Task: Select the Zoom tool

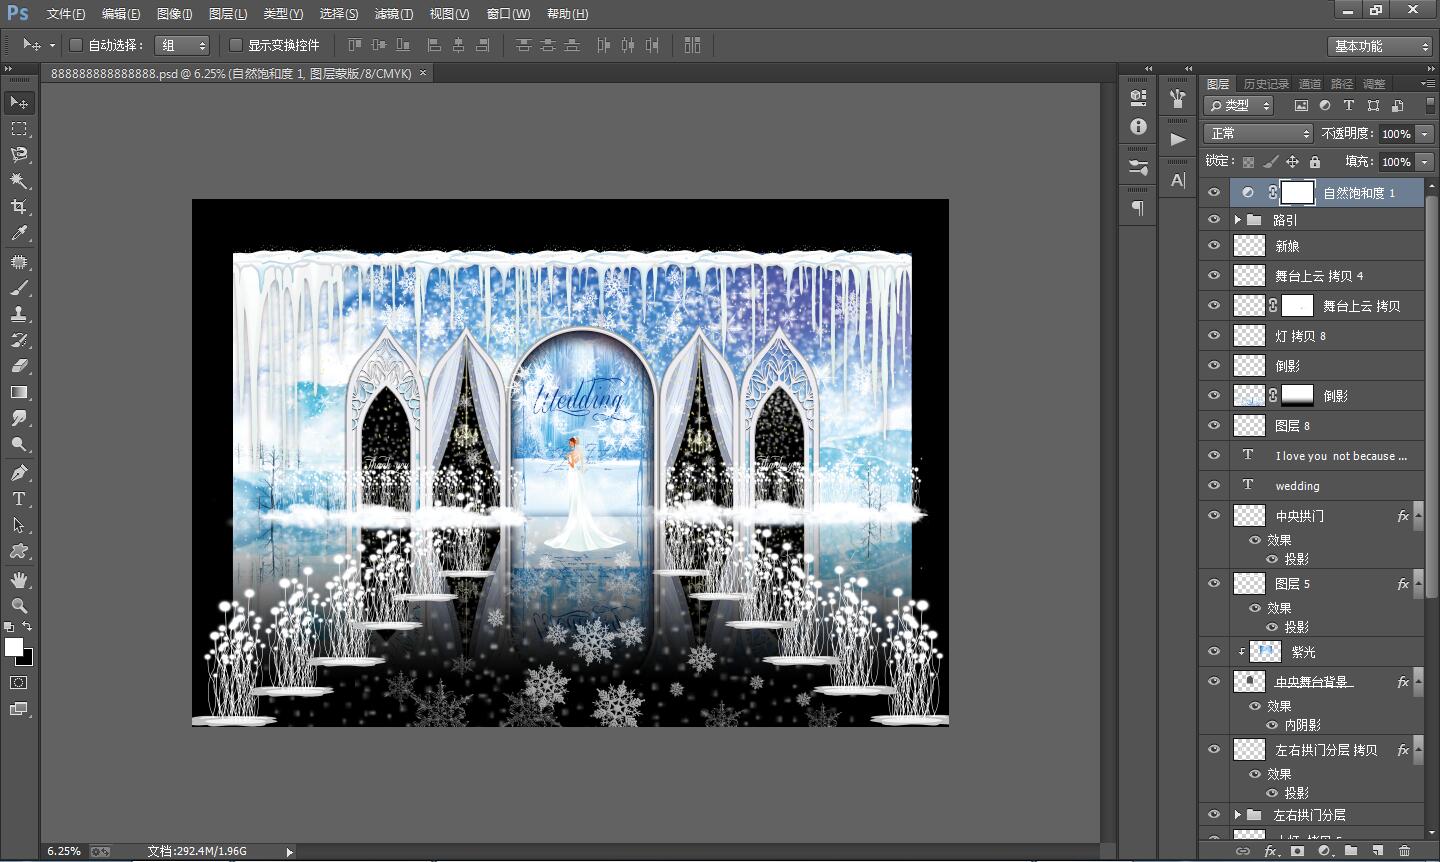Action: [x=19, y=606]
